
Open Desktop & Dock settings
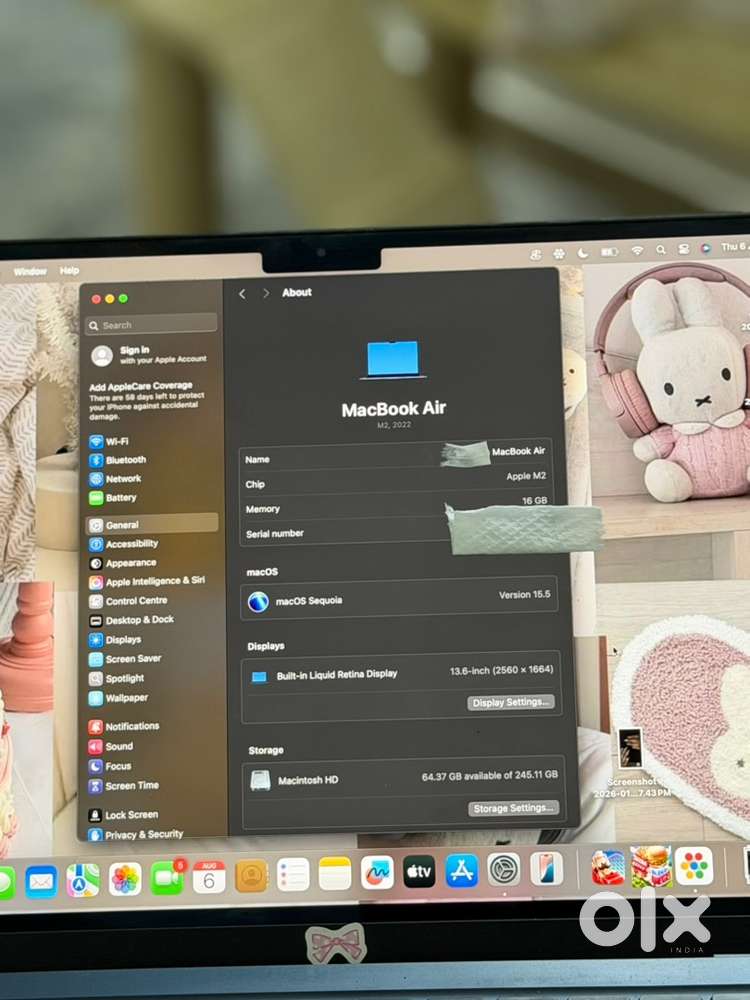[131, 620]
